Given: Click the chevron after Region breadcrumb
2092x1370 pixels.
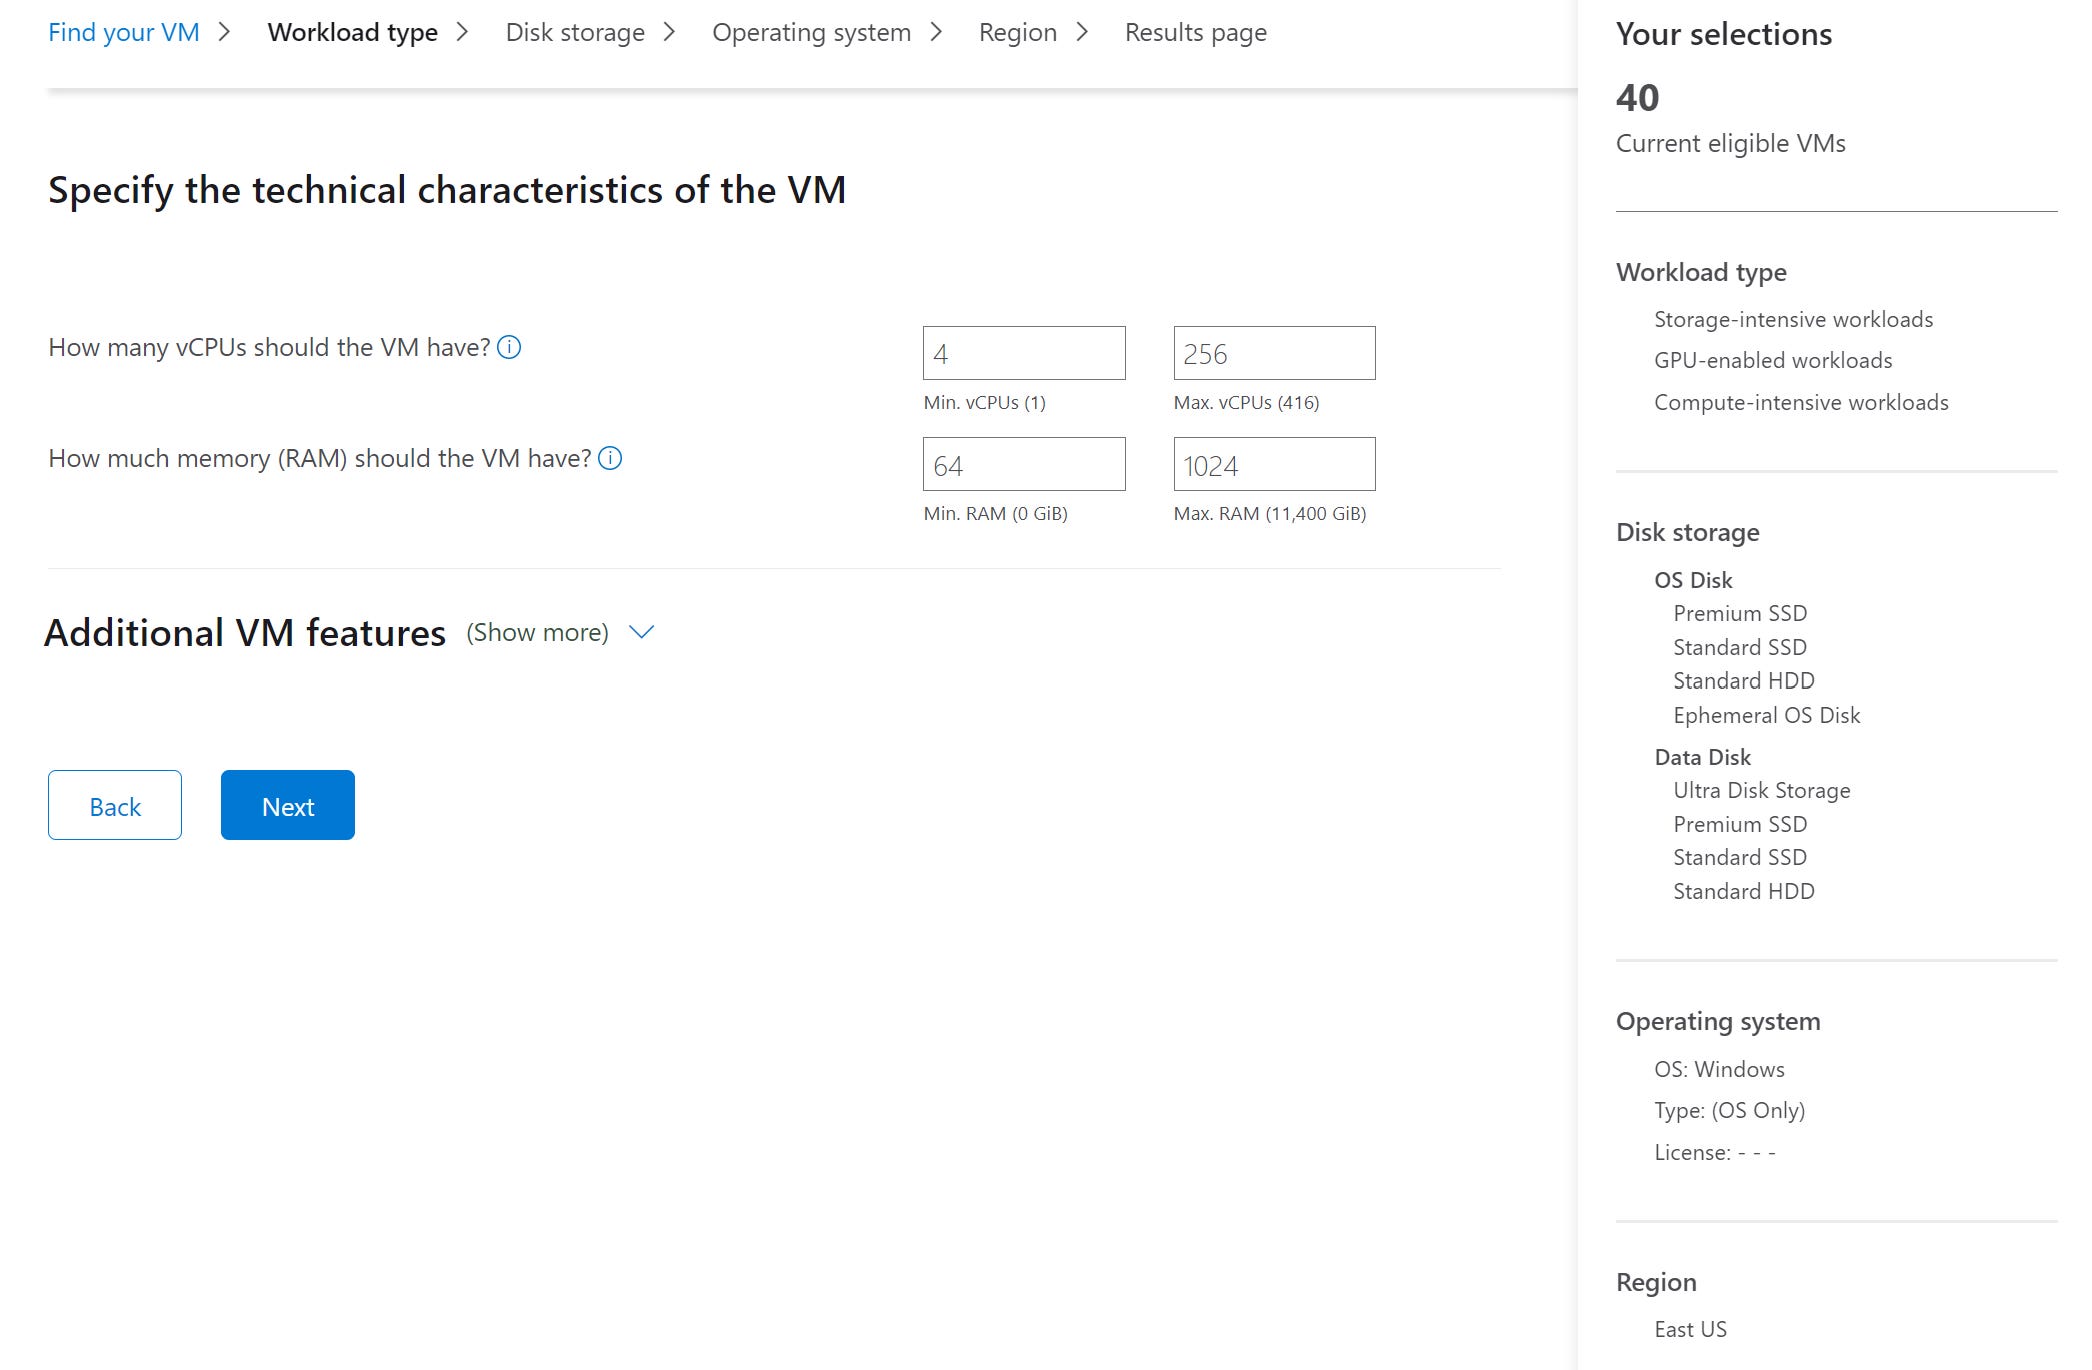Looking at the screenshot, I should coord(1082,31).
